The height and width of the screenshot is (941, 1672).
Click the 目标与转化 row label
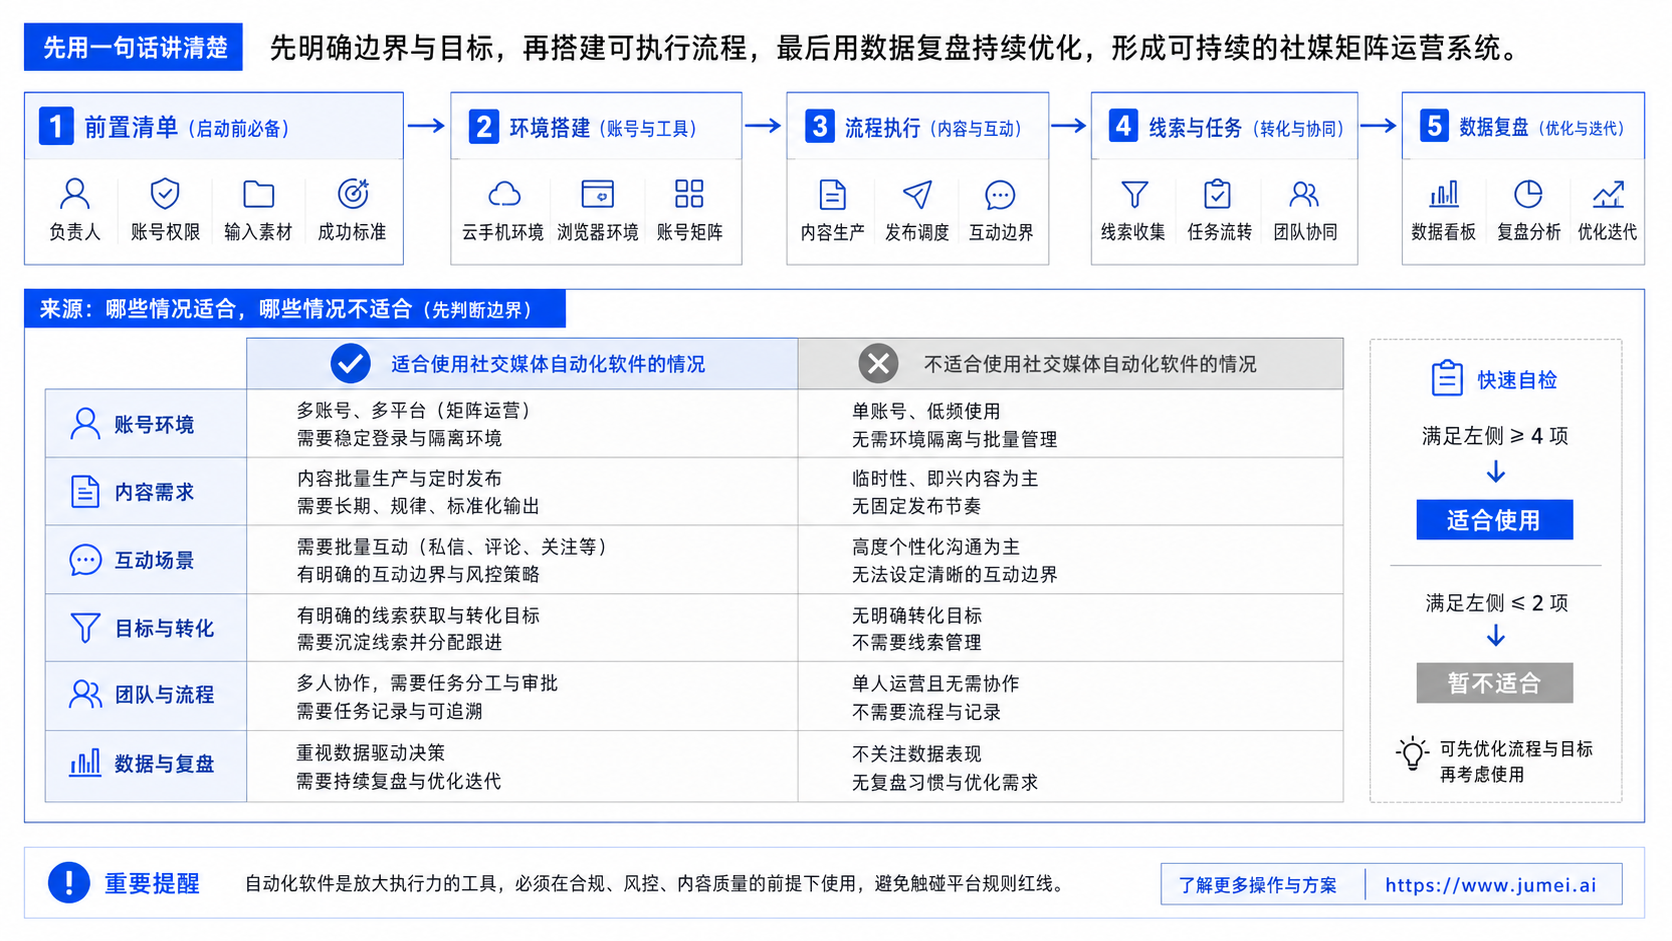[164, 628]
